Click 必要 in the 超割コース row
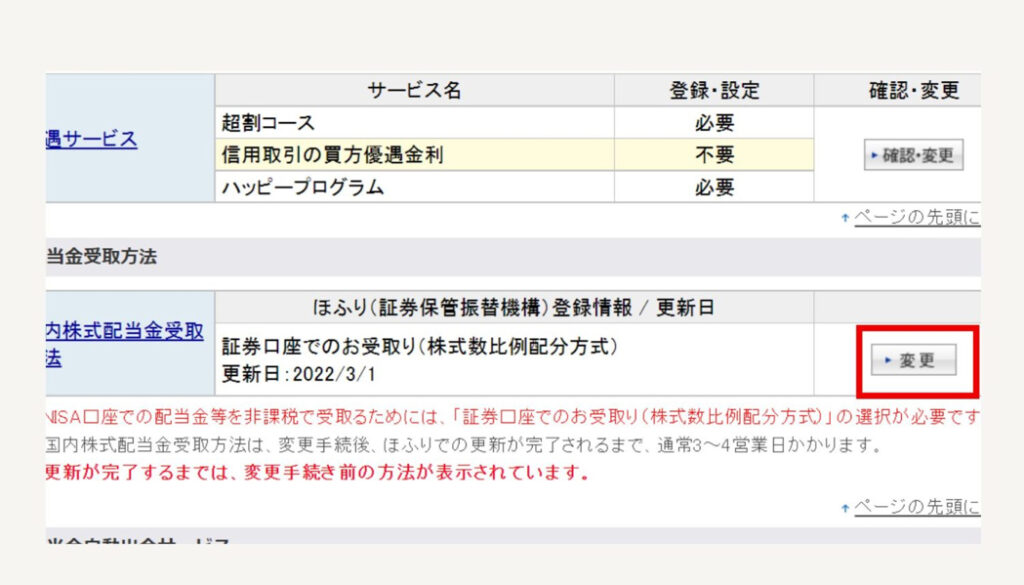1024x585 pixels. click(714, 123)
